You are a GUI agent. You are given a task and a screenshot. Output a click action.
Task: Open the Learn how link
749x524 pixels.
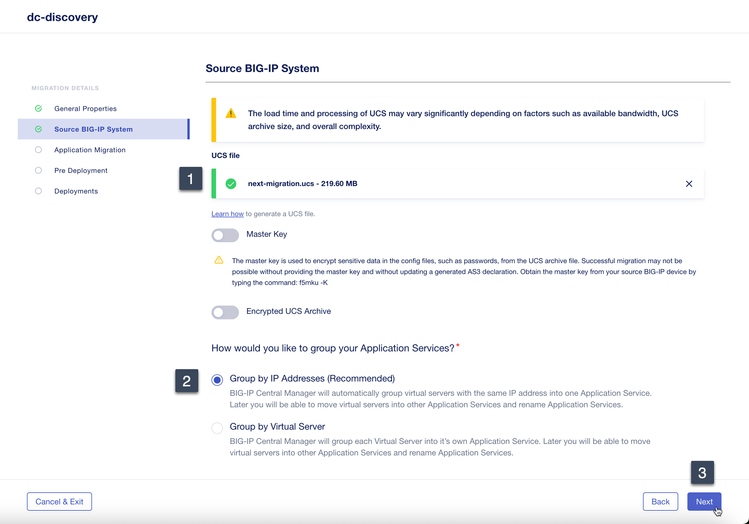[227, 214]
